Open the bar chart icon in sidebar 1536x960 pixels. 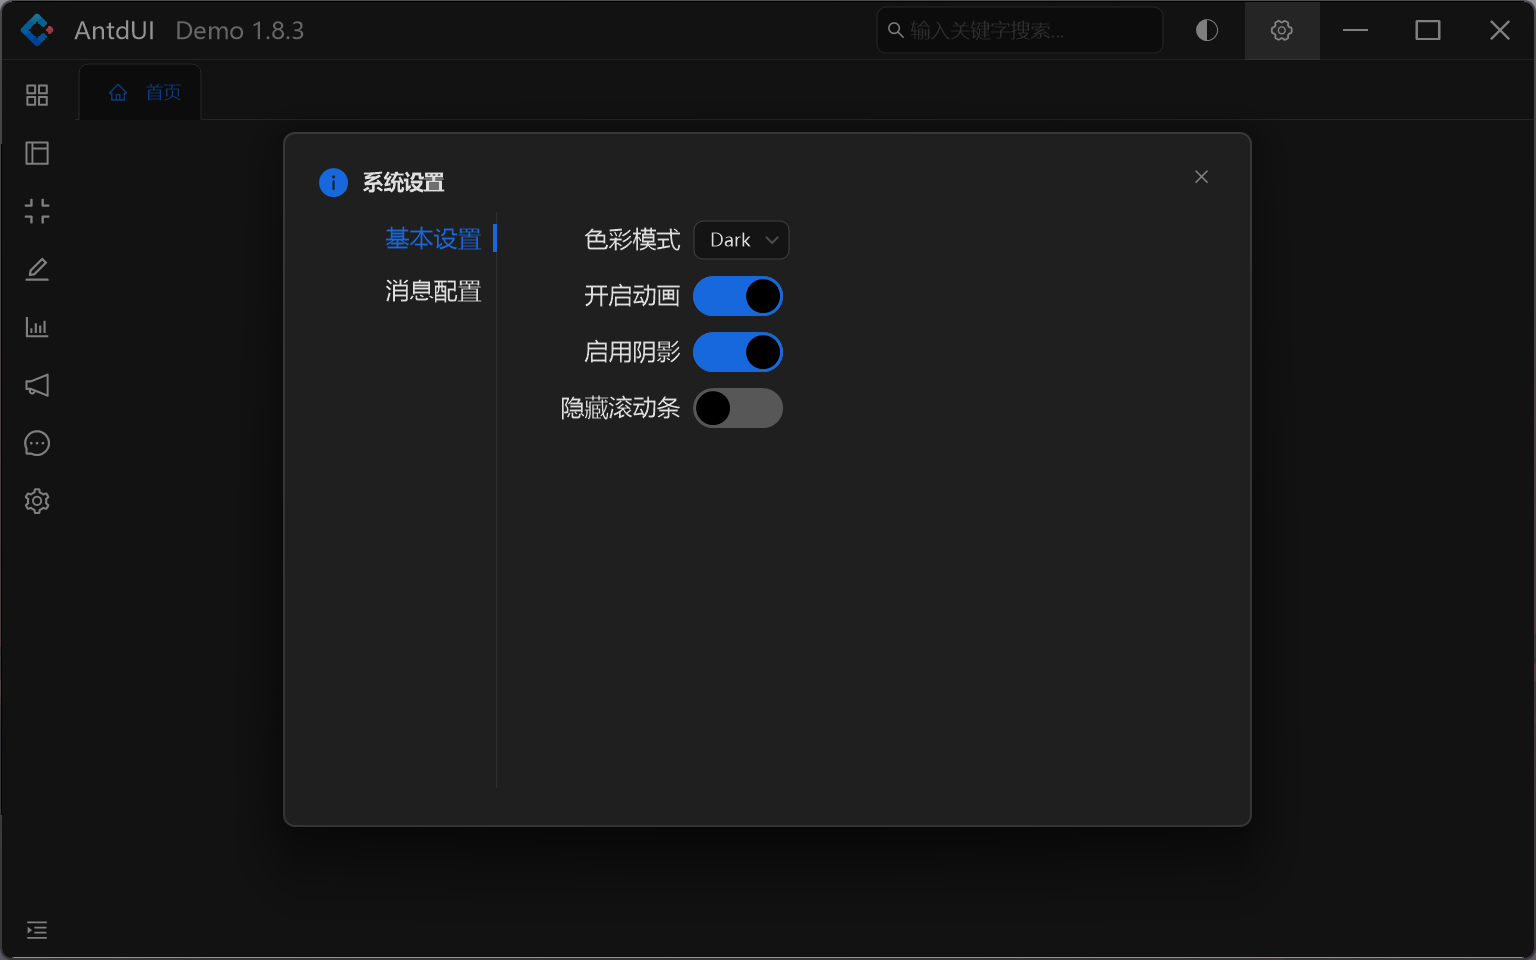[37, 327]
